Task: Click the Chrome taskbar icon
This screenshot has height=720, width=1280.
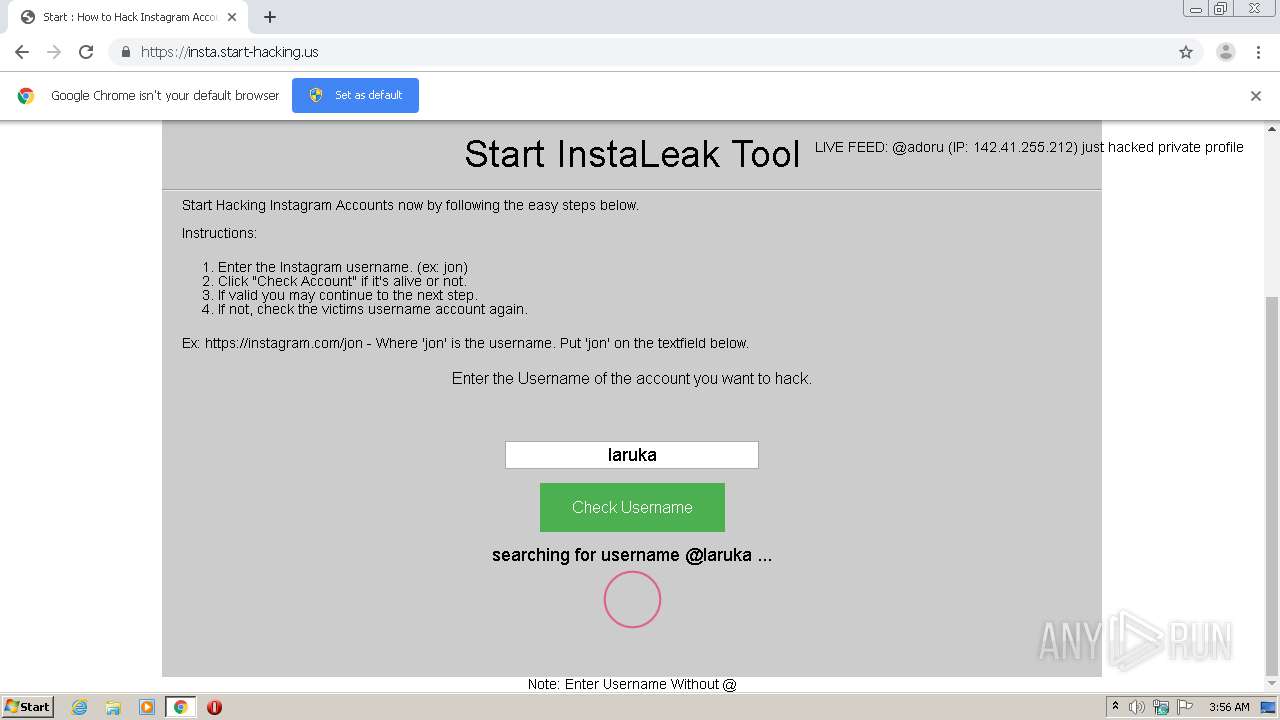Action: [x=181, y=707]
